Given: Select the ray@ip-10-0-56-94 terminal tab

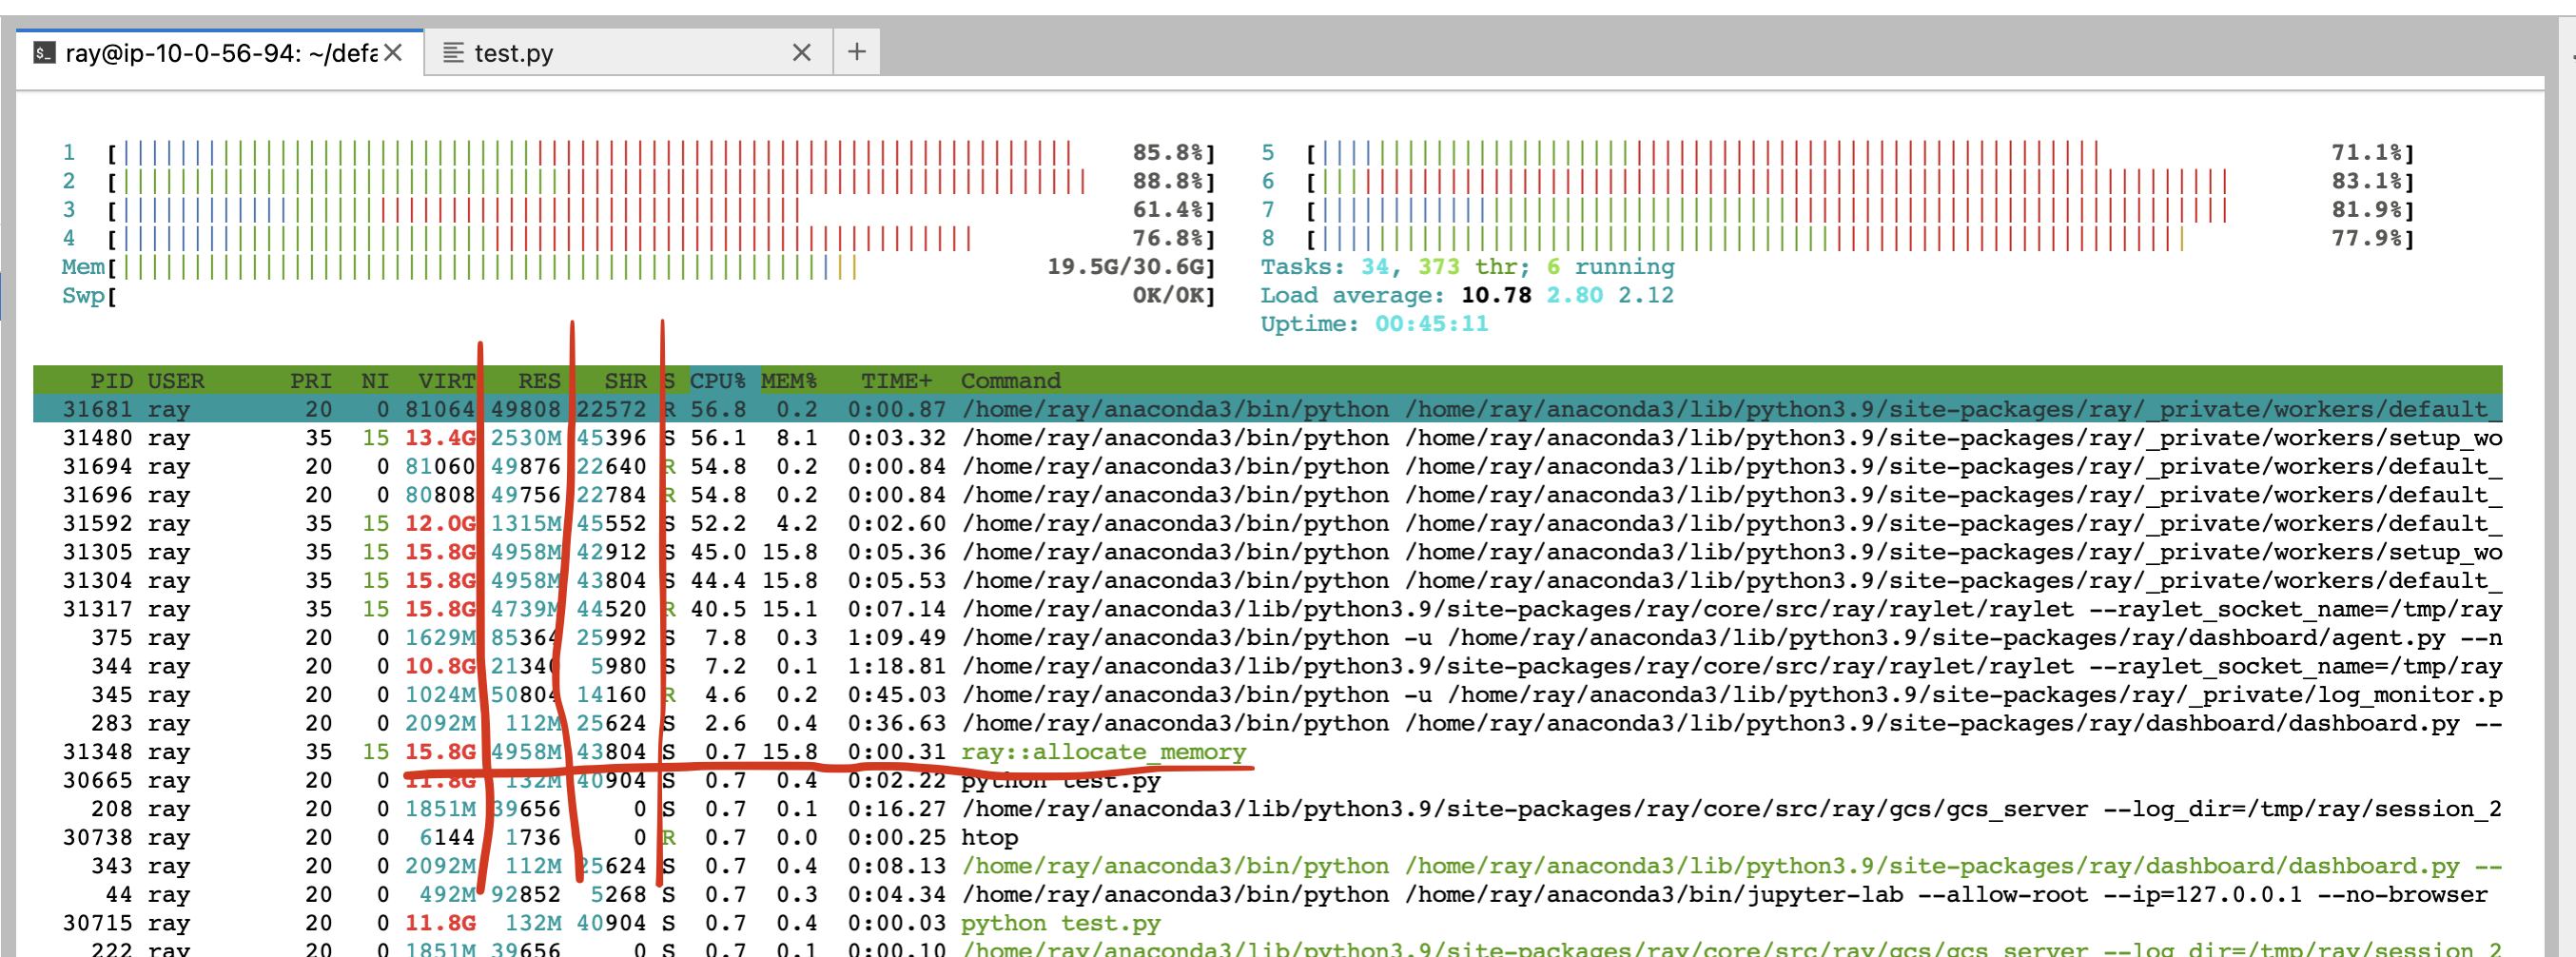Looking at the screenshot, I should (x=200, y=52).
